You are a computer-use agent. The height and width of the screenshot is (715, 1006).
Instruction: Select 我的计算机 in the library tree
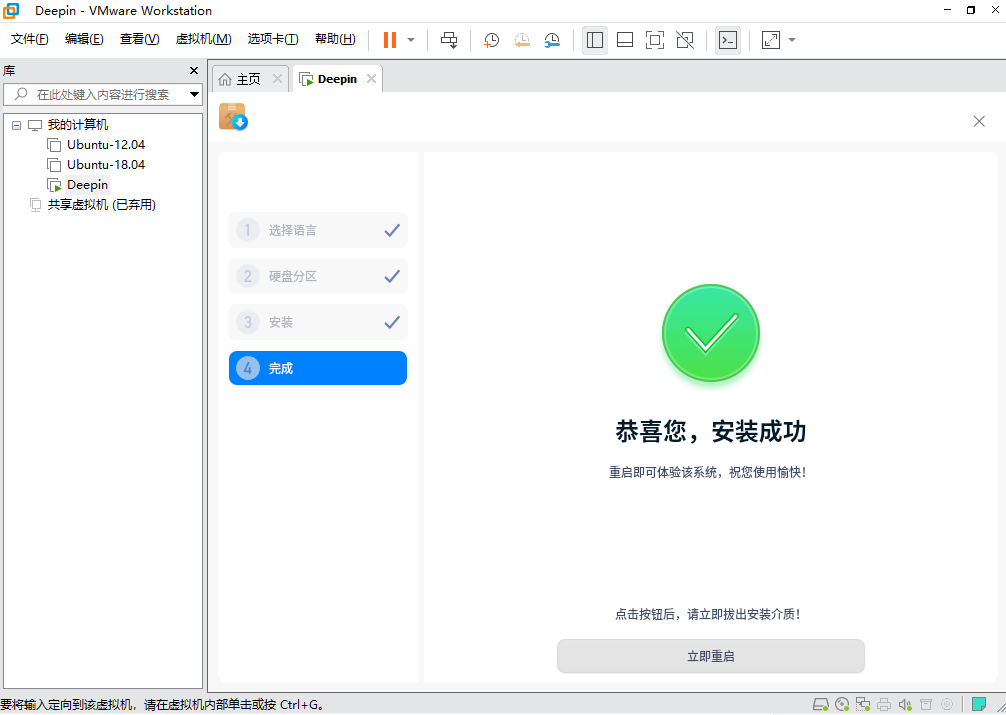click(x=78, y=125)
